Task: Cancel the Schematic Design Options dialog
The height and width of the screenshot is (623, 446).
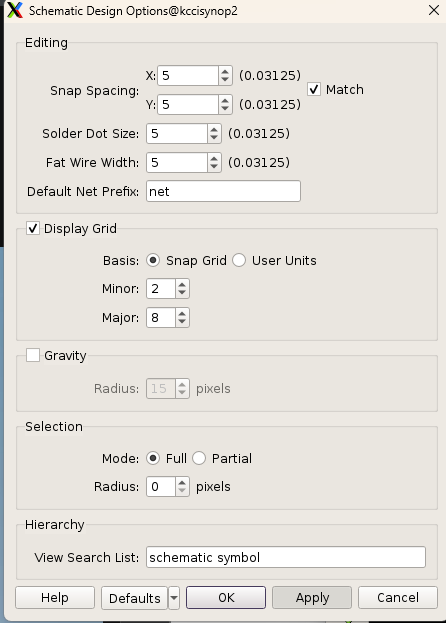Action: click(398, 598)
